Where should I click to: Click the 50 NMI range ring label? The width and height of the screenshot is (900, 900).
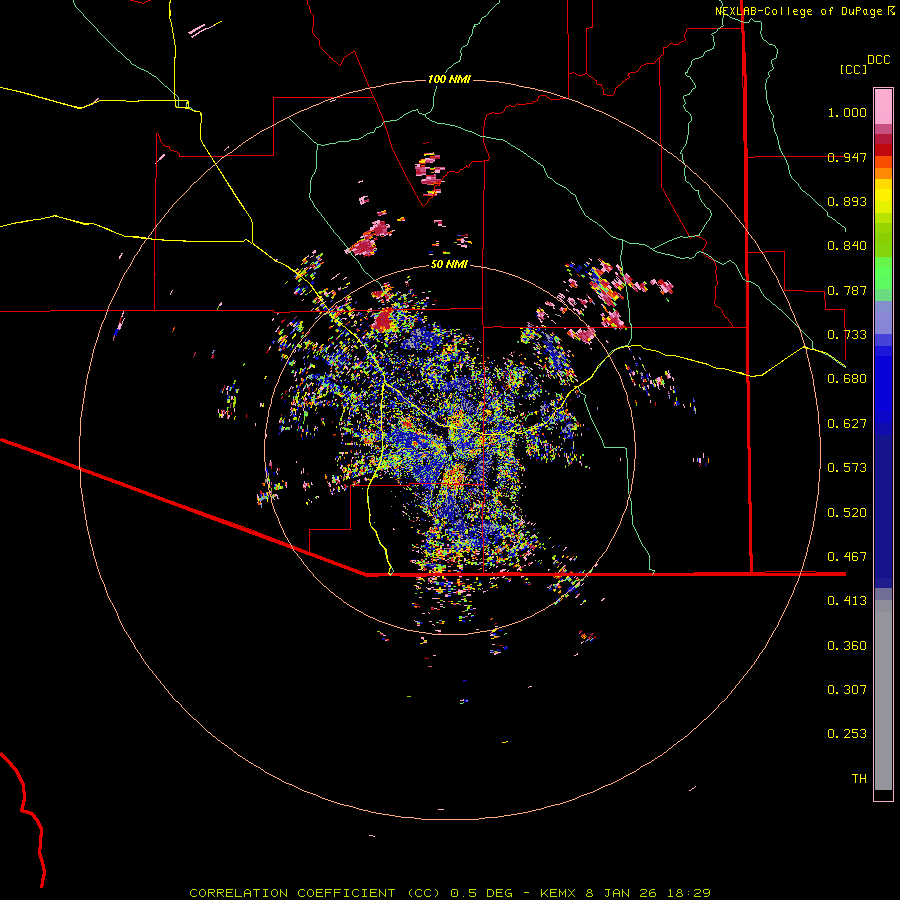(449, 264)
